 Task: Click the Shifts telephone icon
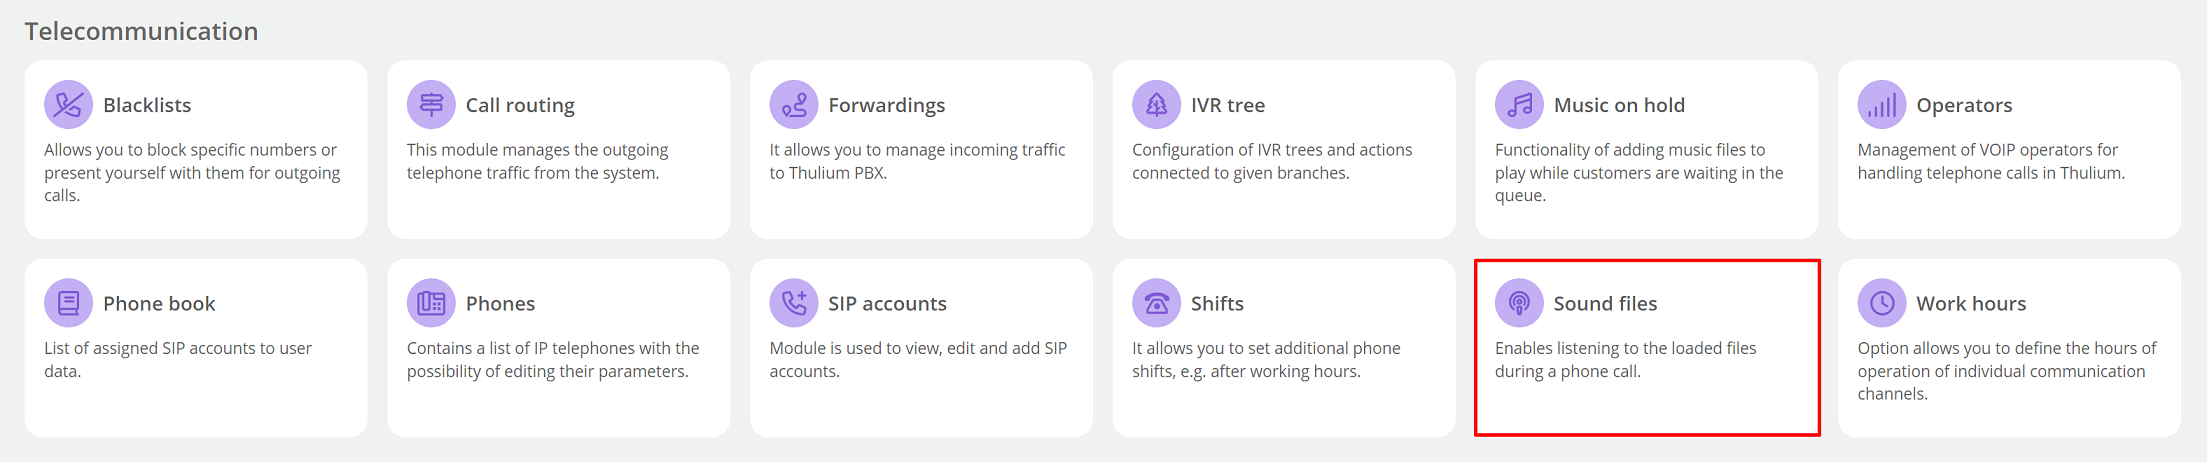coord(1157,303)
